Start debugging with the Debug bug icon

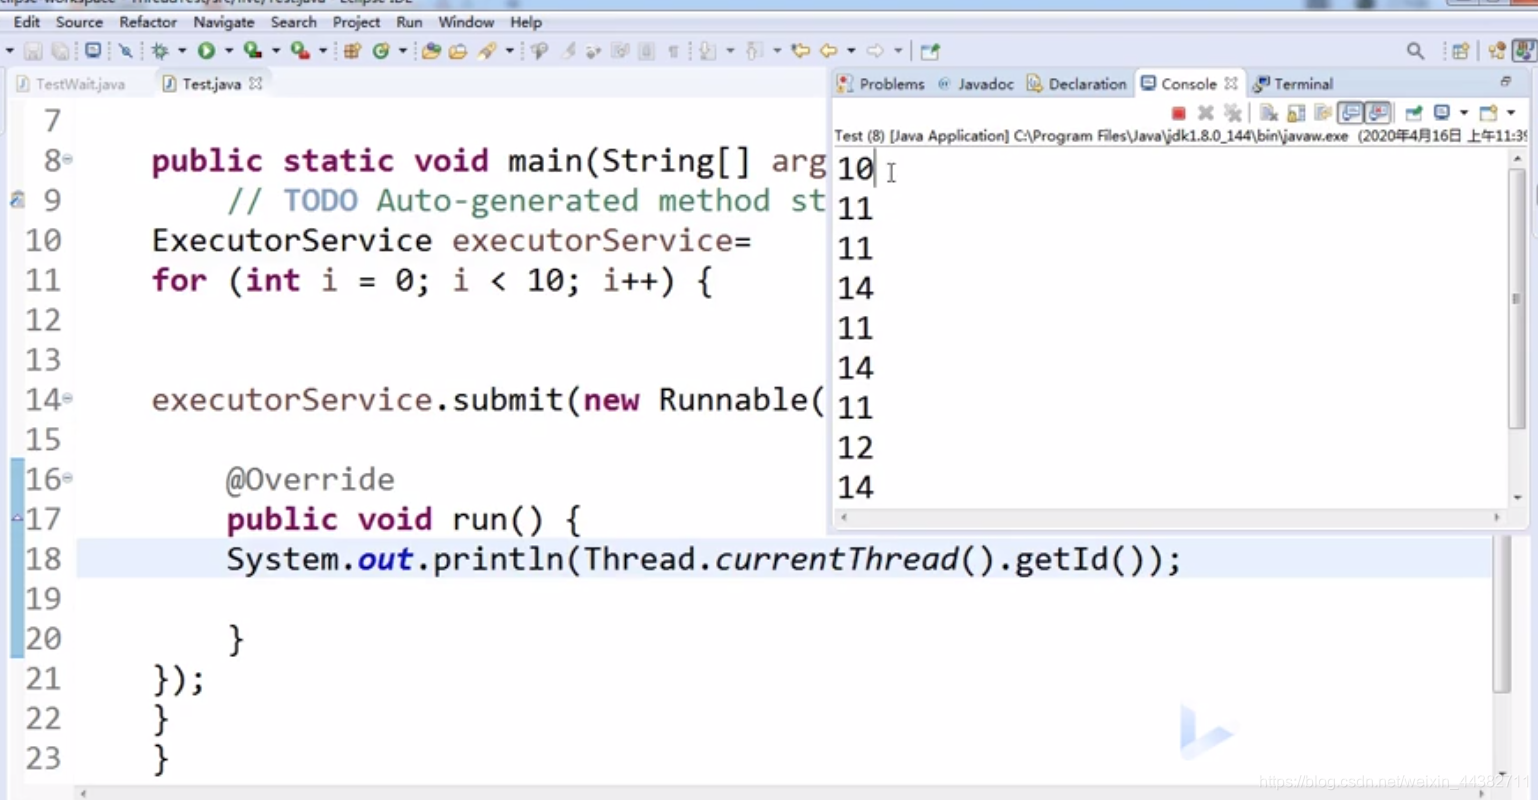click(x=160, y=51)
